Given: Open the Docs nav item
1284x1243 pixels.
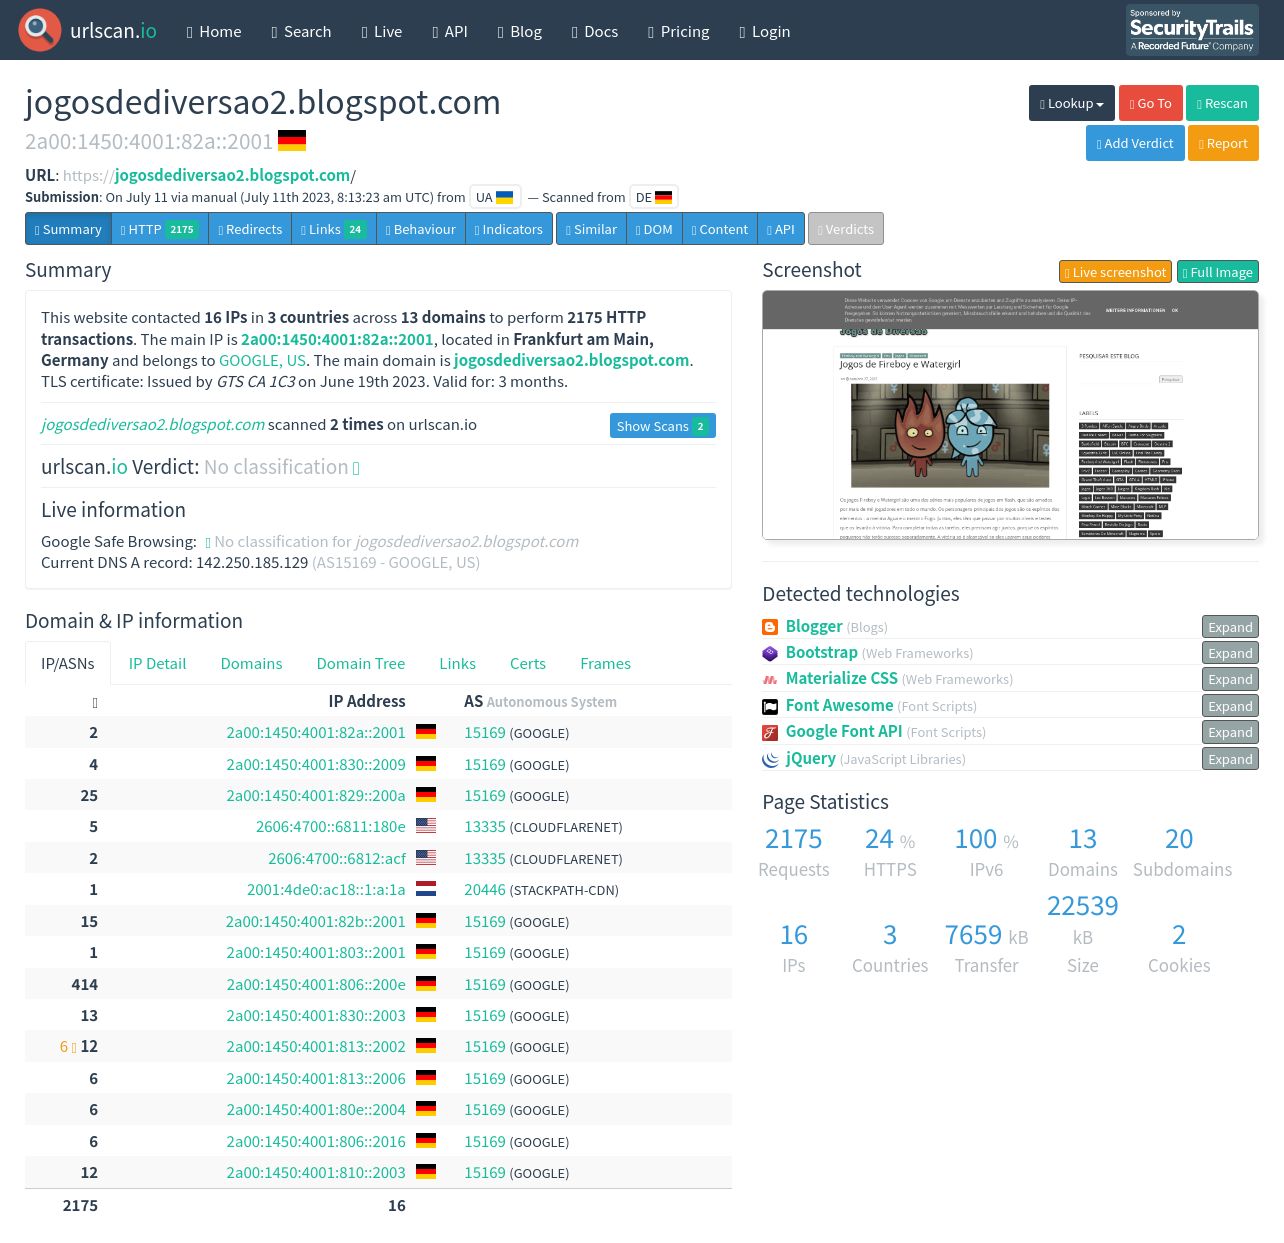Looking at the screenshot, I should [x=595, y=31].
